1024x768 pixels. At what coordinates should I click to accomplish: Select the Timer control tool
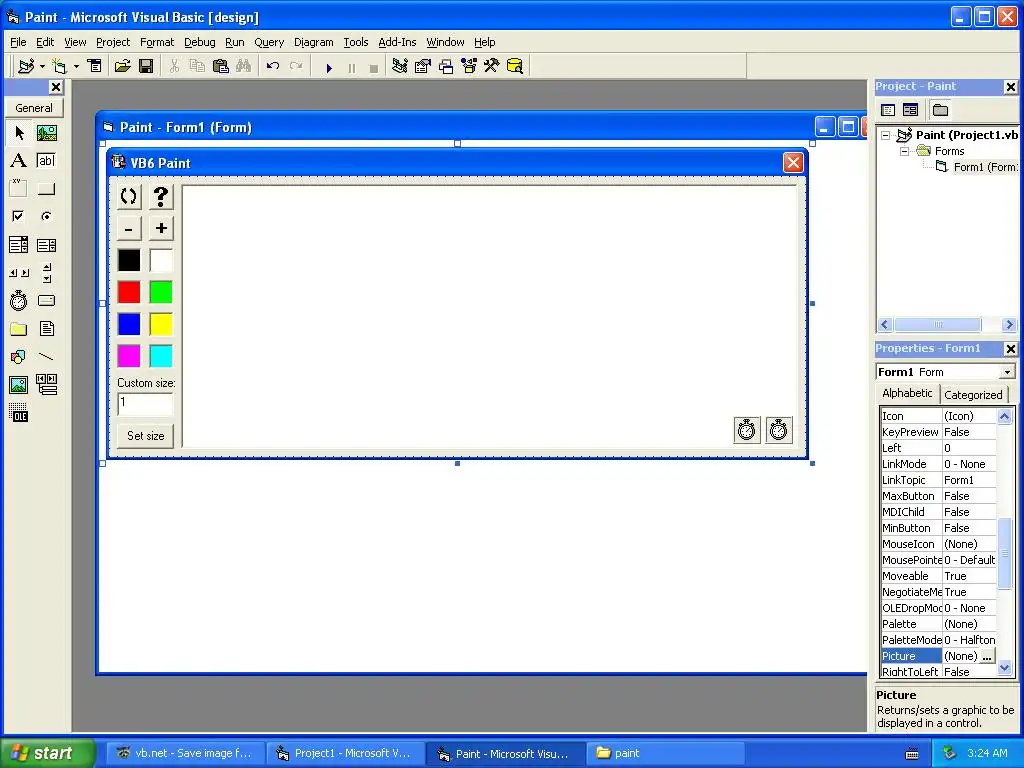pyautogui.click(x=19, y=300)
